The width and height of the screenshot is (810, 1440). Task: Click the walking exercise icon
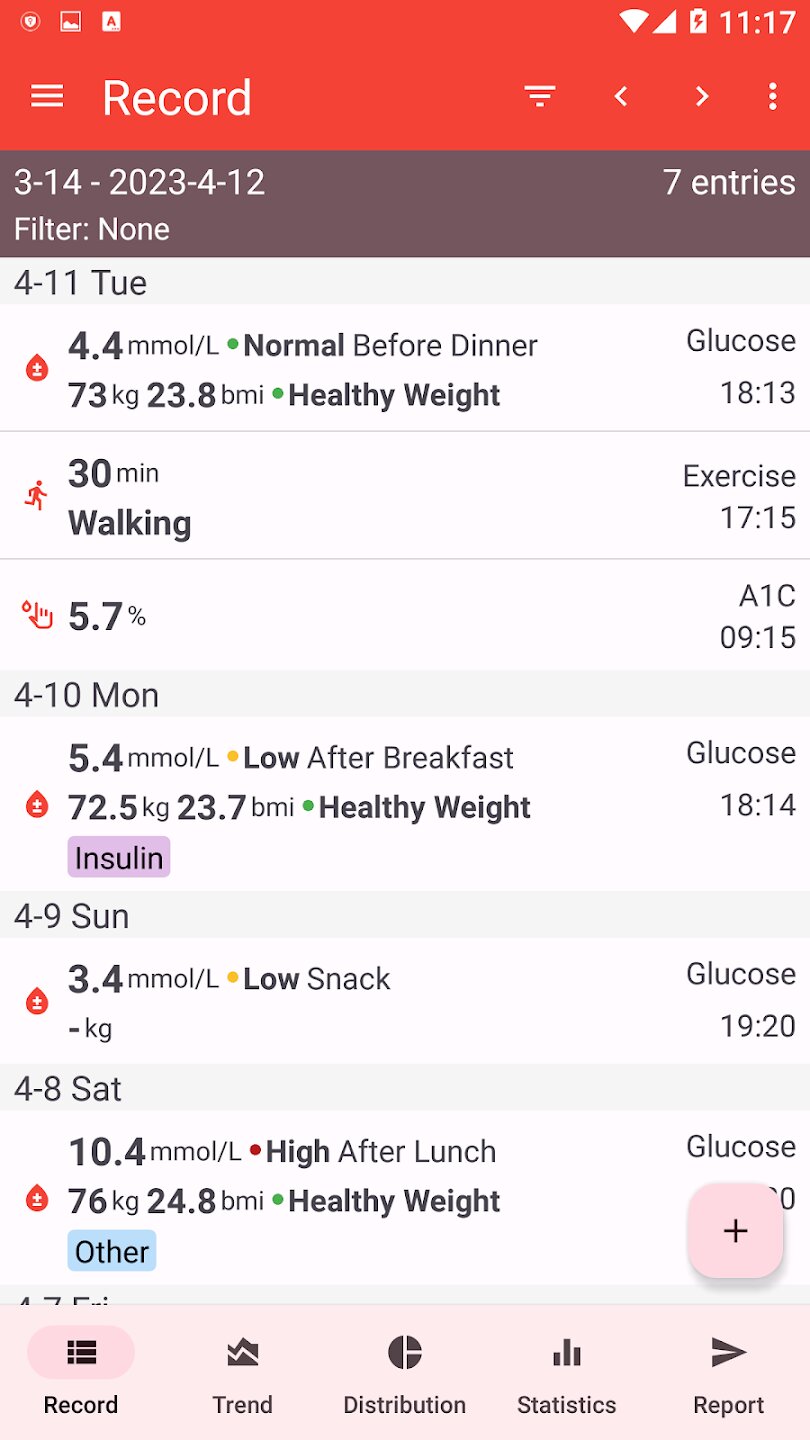[x=37, y=496]
